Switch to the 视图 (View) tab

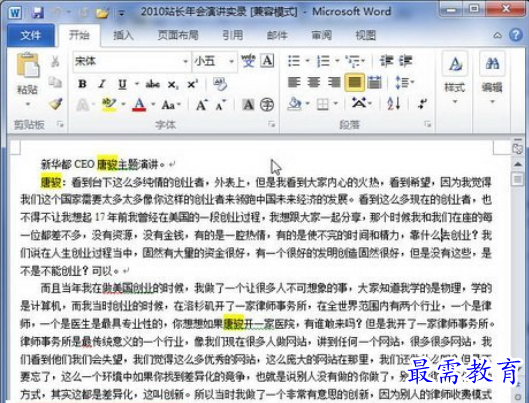pos(366,35)
